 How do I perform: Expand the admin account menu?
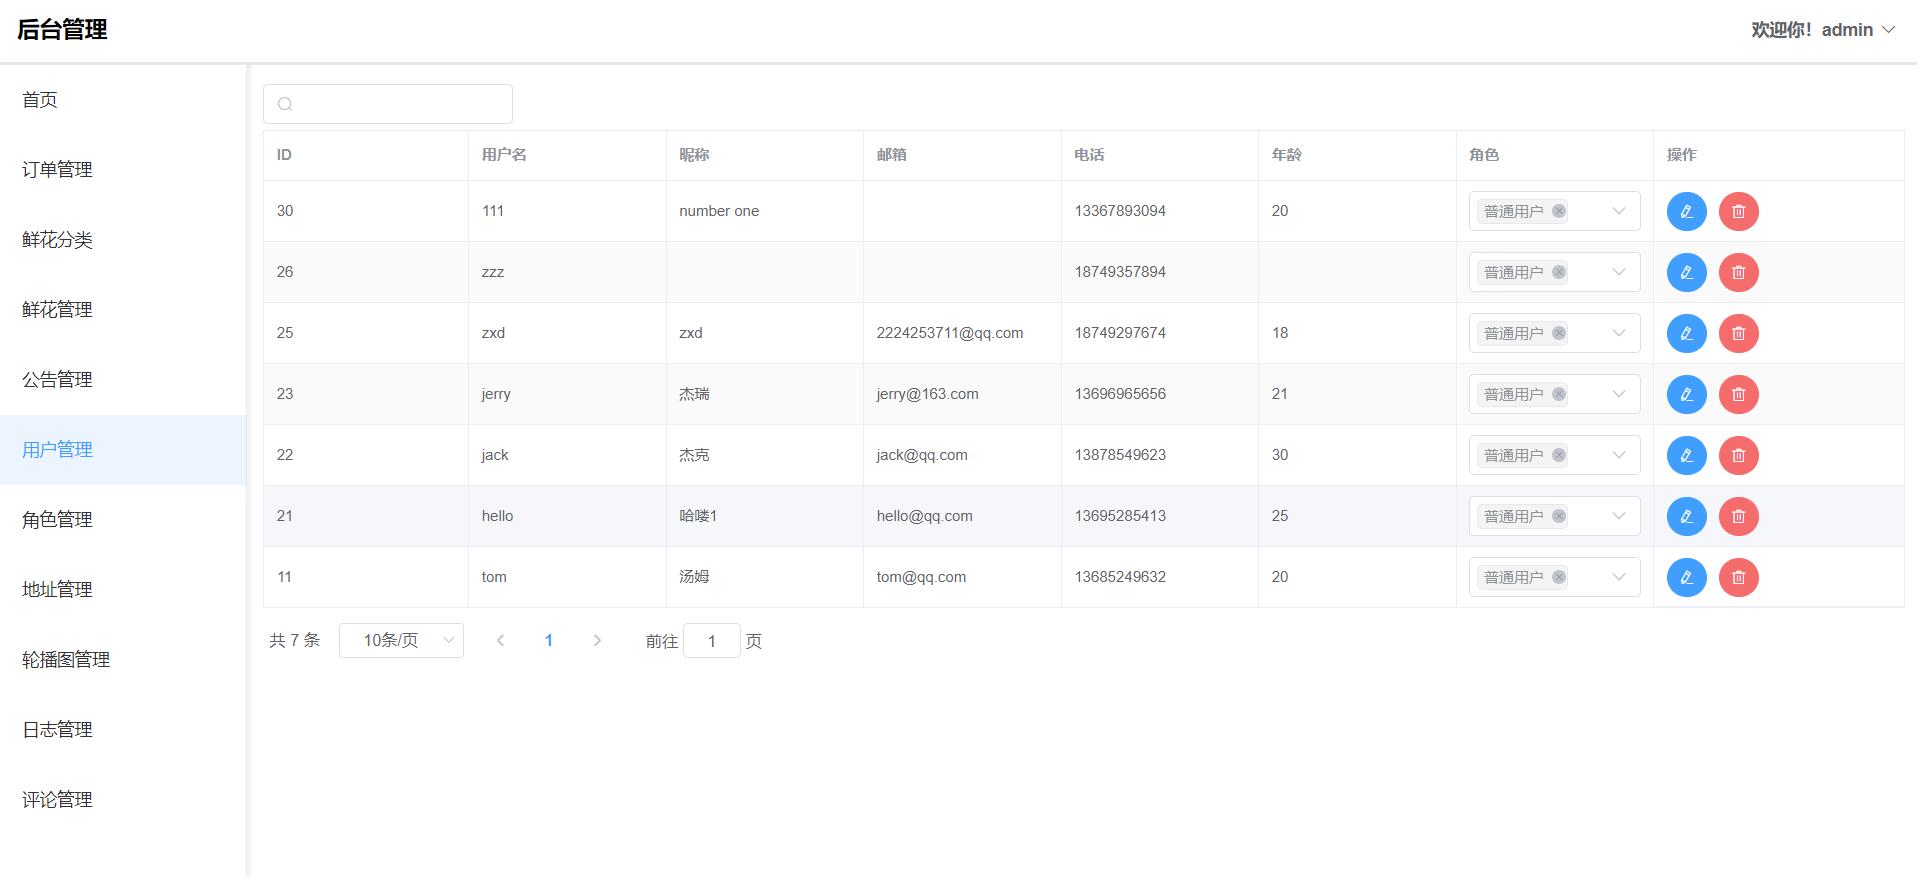coord(1823,30)
